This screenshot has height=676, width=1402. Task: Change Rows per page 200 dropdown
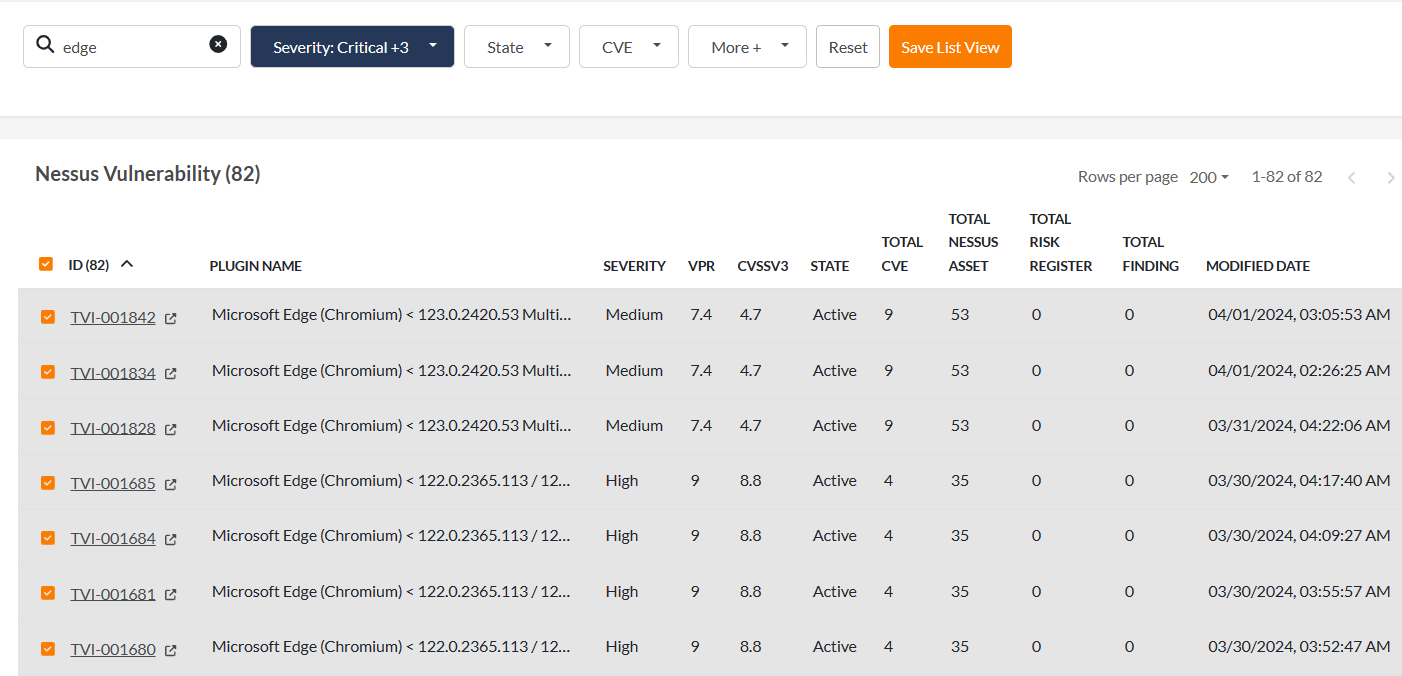click(x=1208, y=177)
